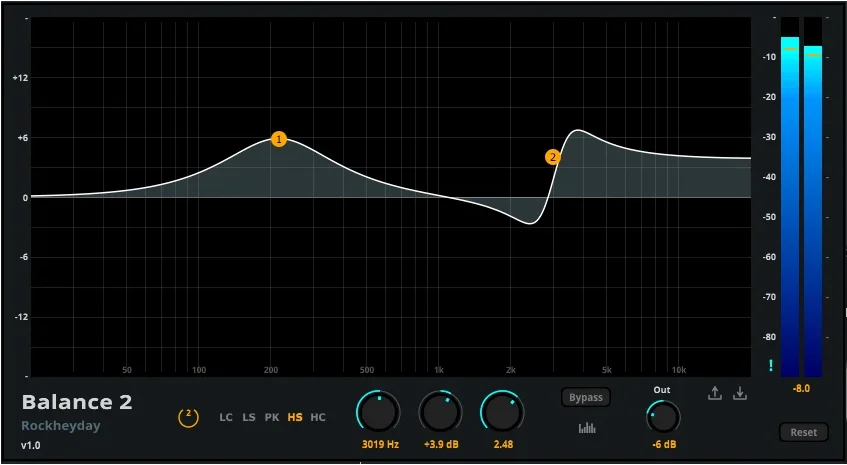Click the Reset button

(804, 432)
